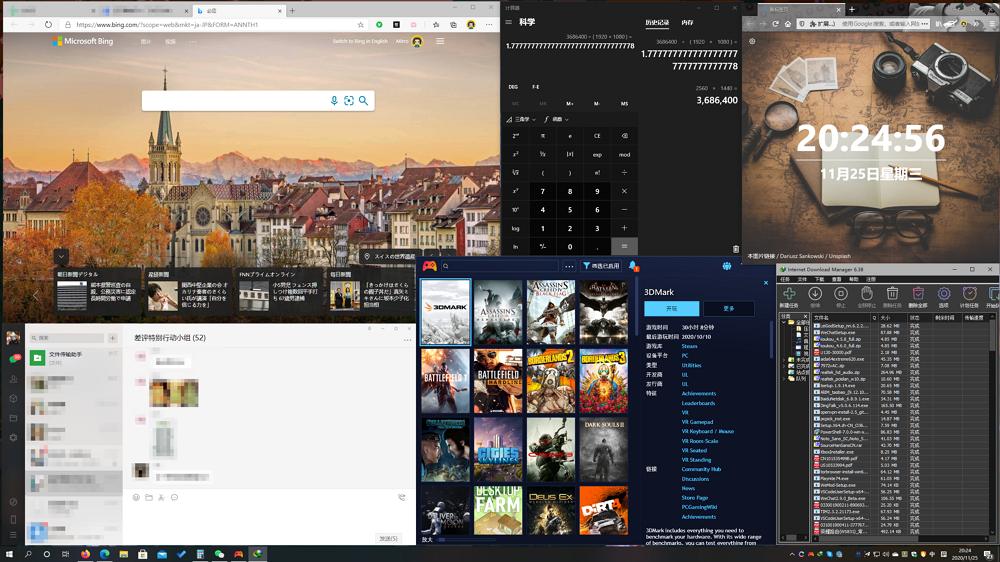Toggle the enabled-games filter button in launcher
1000x562 pixels.
(x=601, y=266)
